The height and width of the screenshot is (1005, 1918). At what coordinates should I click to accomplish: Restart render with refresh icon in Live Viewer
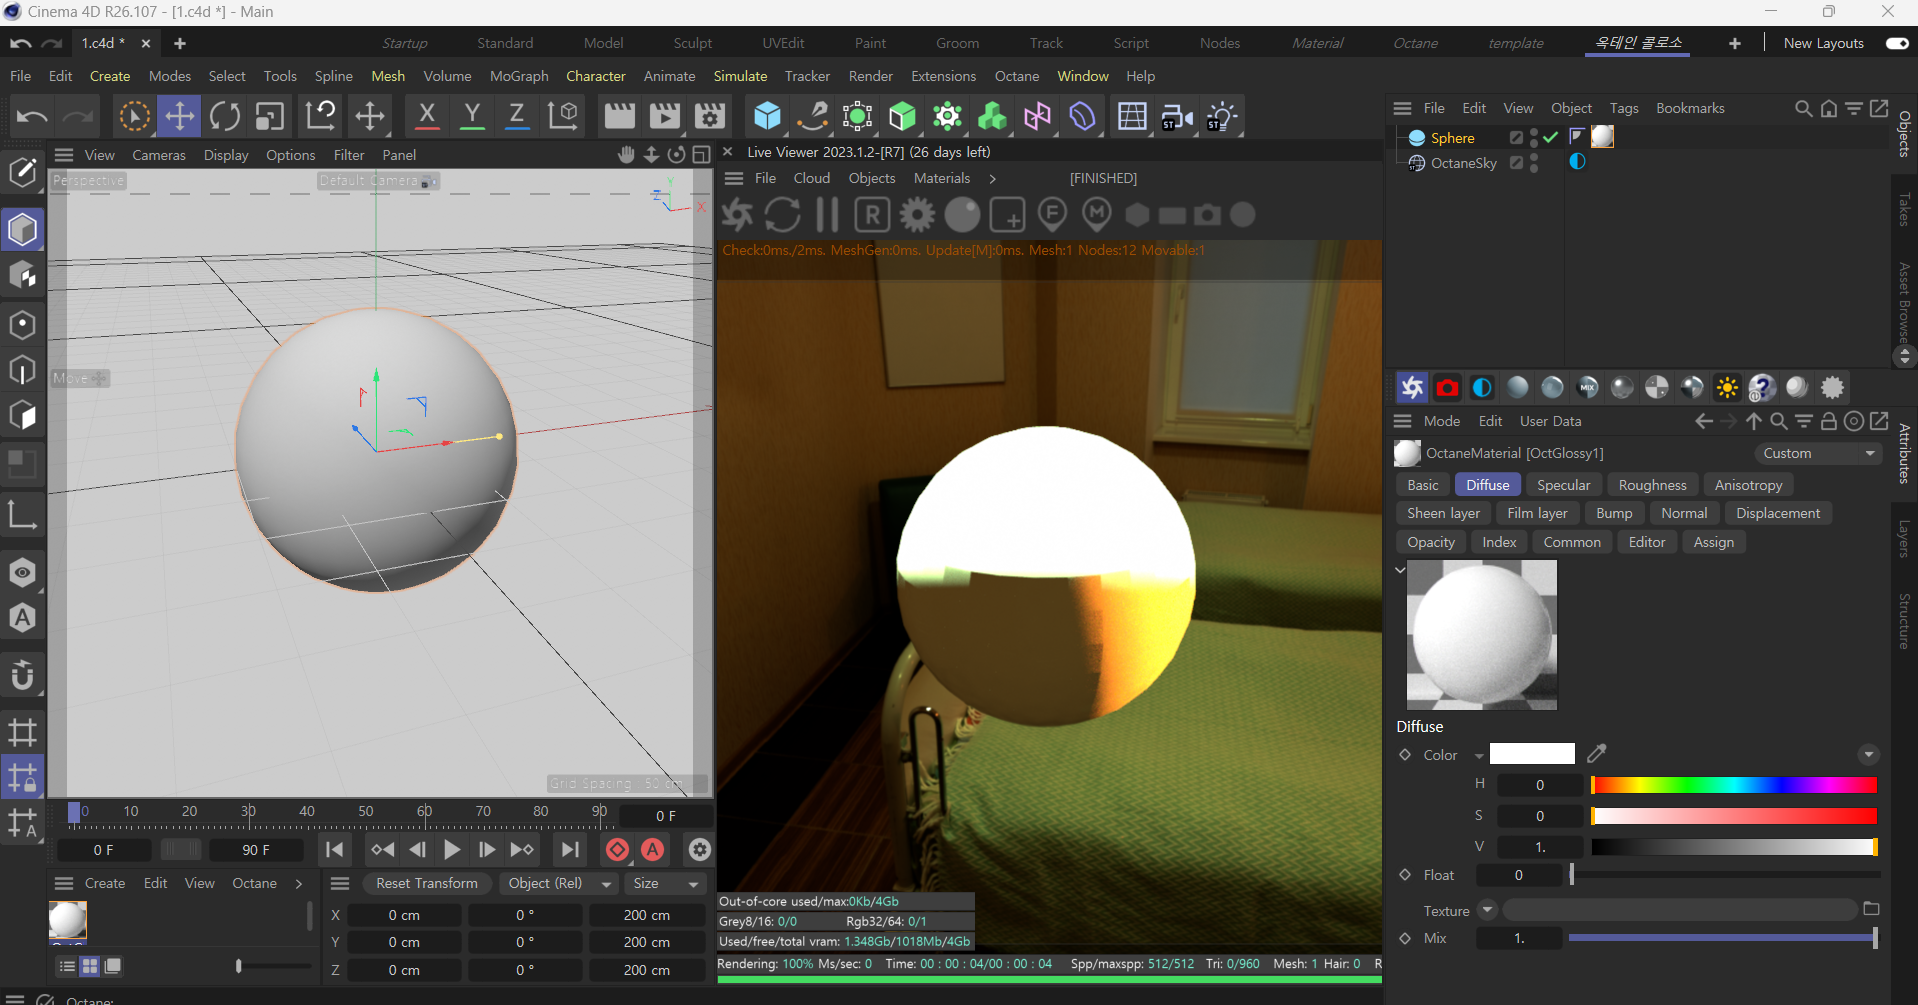pyautogui.click(x=783, y=214)
